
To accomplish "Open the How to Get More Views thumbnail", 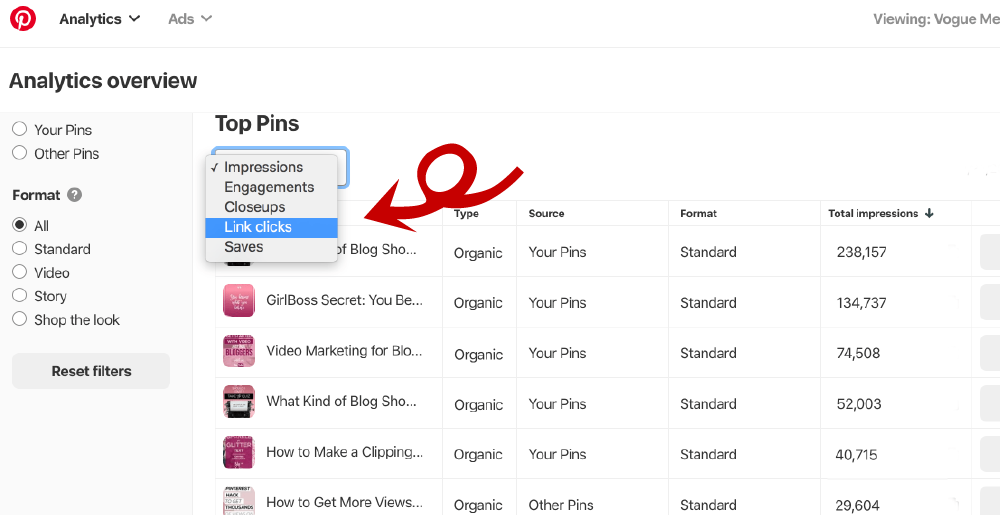I will coord(239,502).
